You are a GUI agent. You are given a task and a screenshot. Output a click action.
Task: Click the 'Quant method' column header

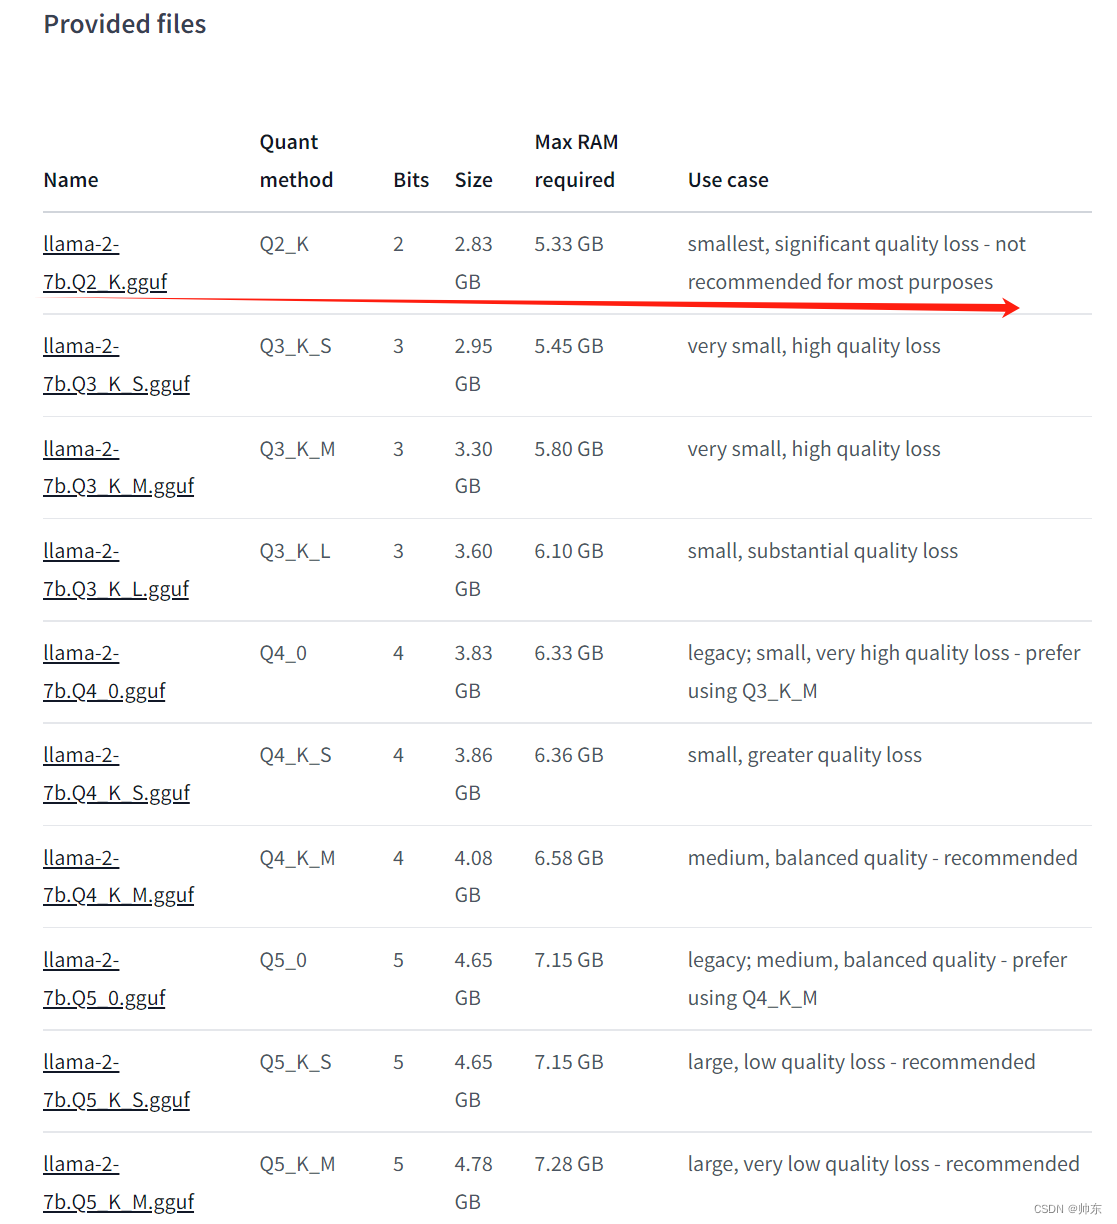click(296, 161)
